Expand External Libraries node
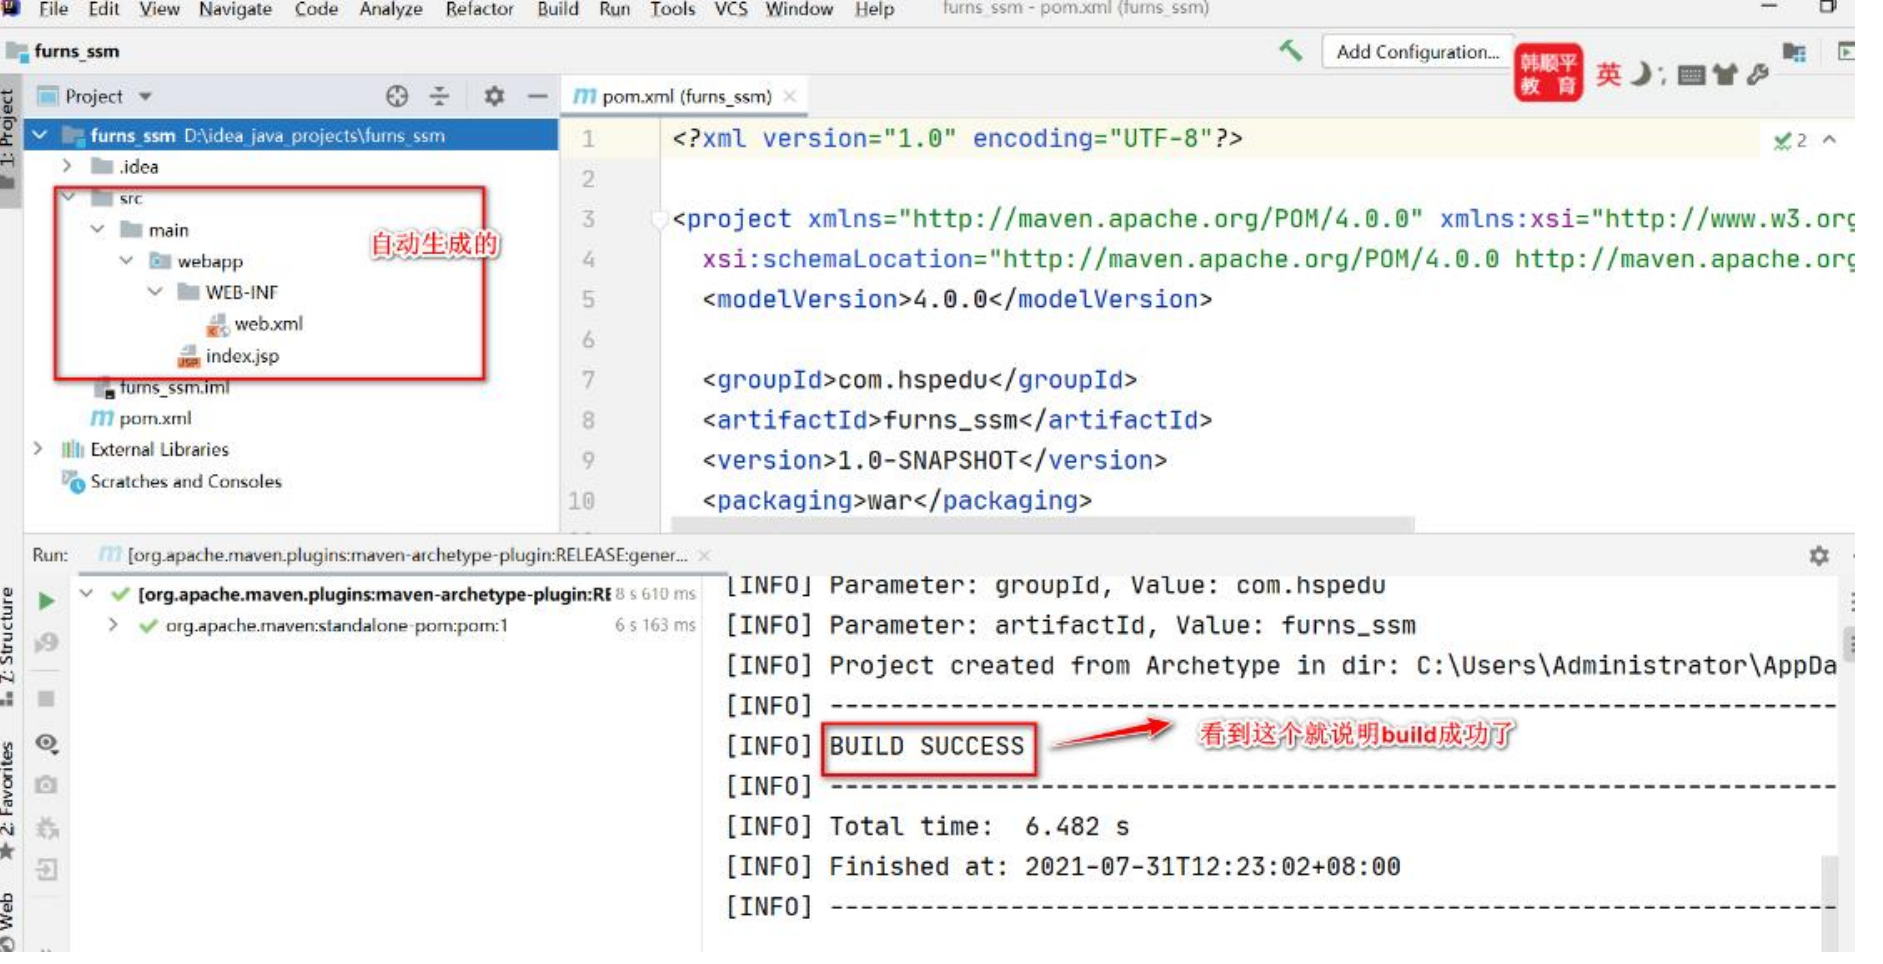 38,449
